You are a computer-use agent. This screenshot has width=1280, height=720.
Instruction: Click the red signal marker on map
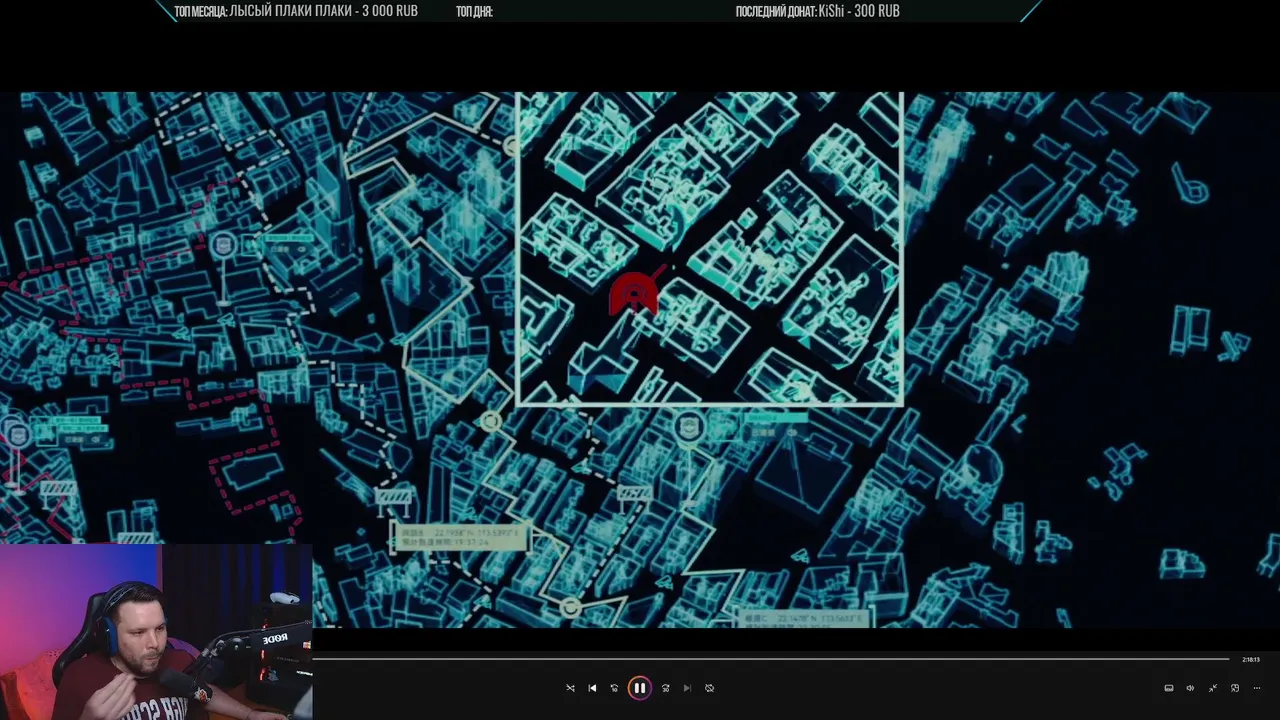(635, 293)
